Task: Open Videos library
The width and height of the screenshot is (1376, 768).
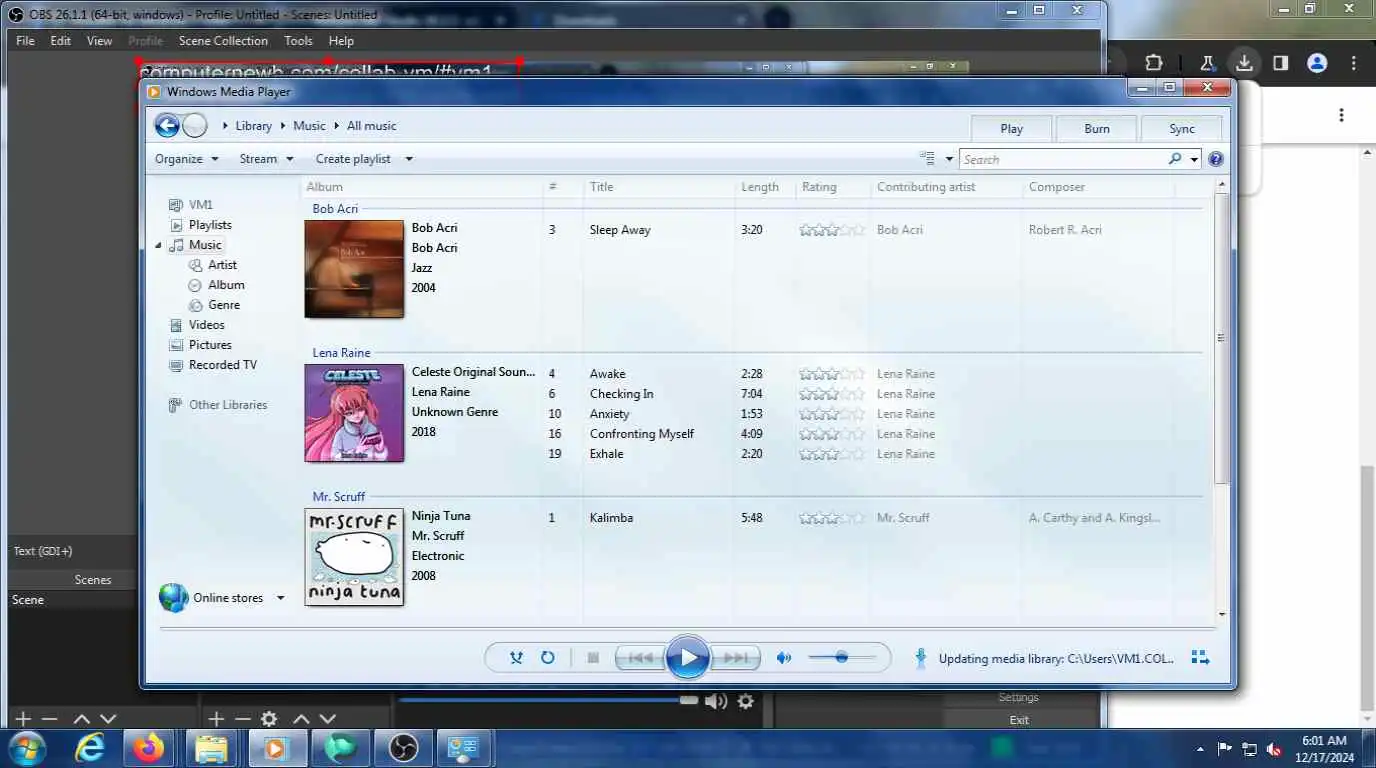Action: [x=206, y=325]
